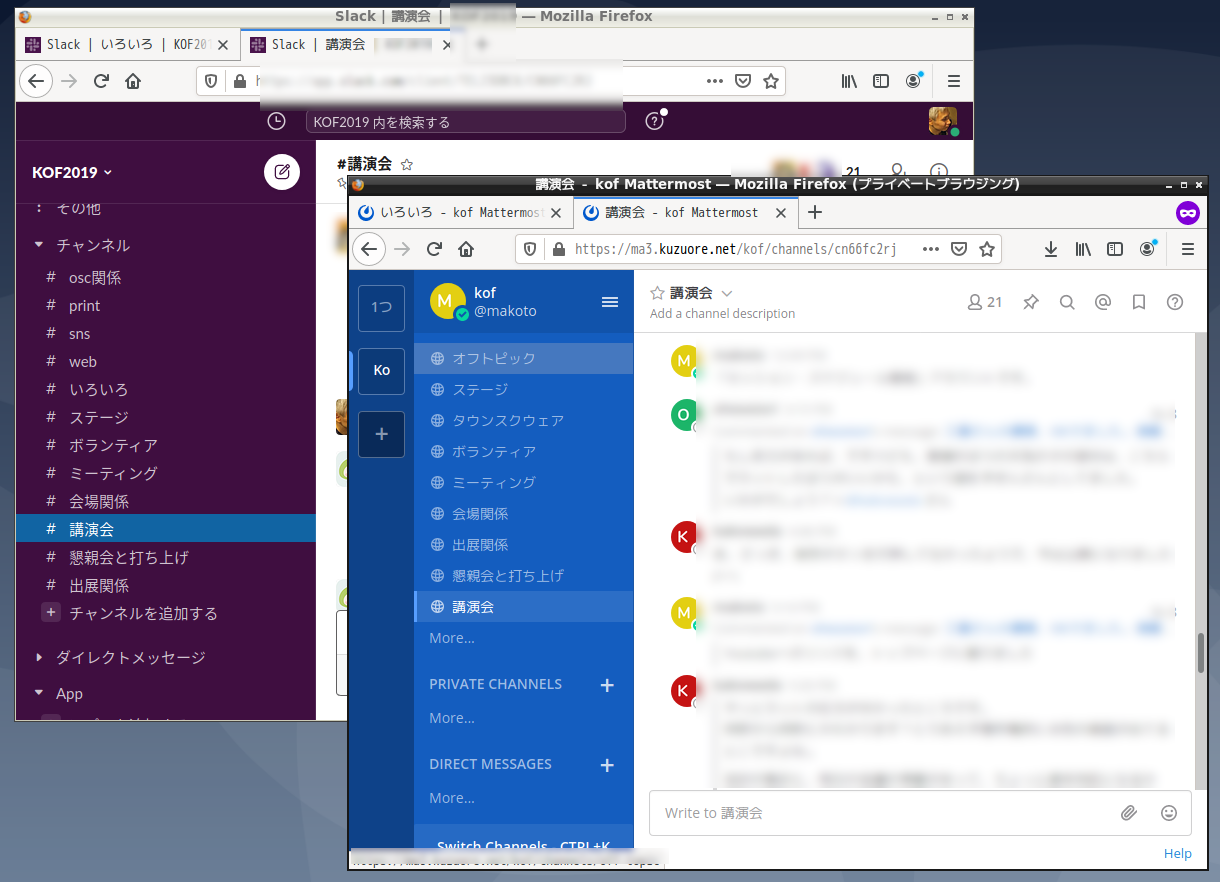Show recent mentions in Mattermost
Screen dimensions: 1220x882
point(1103,302)
